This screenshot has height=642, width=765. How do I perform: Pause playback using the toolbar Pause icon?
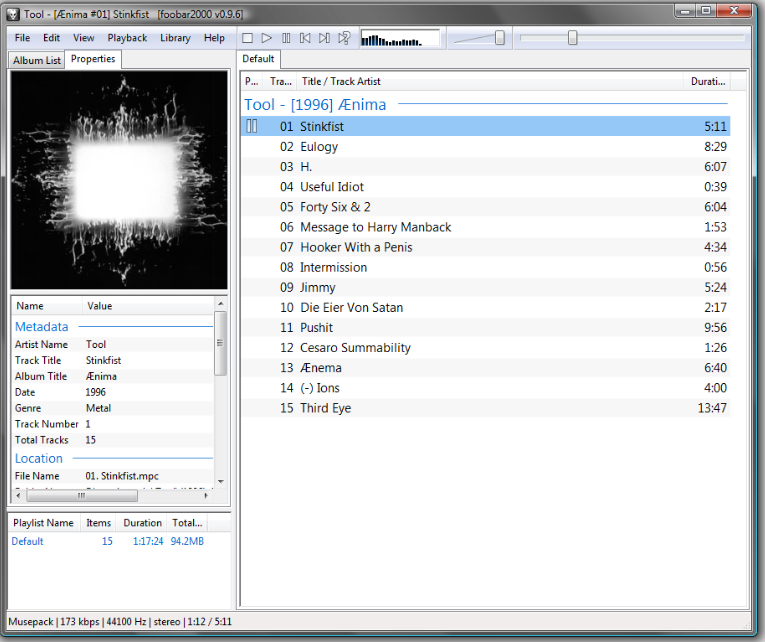(x=286, y=38)
